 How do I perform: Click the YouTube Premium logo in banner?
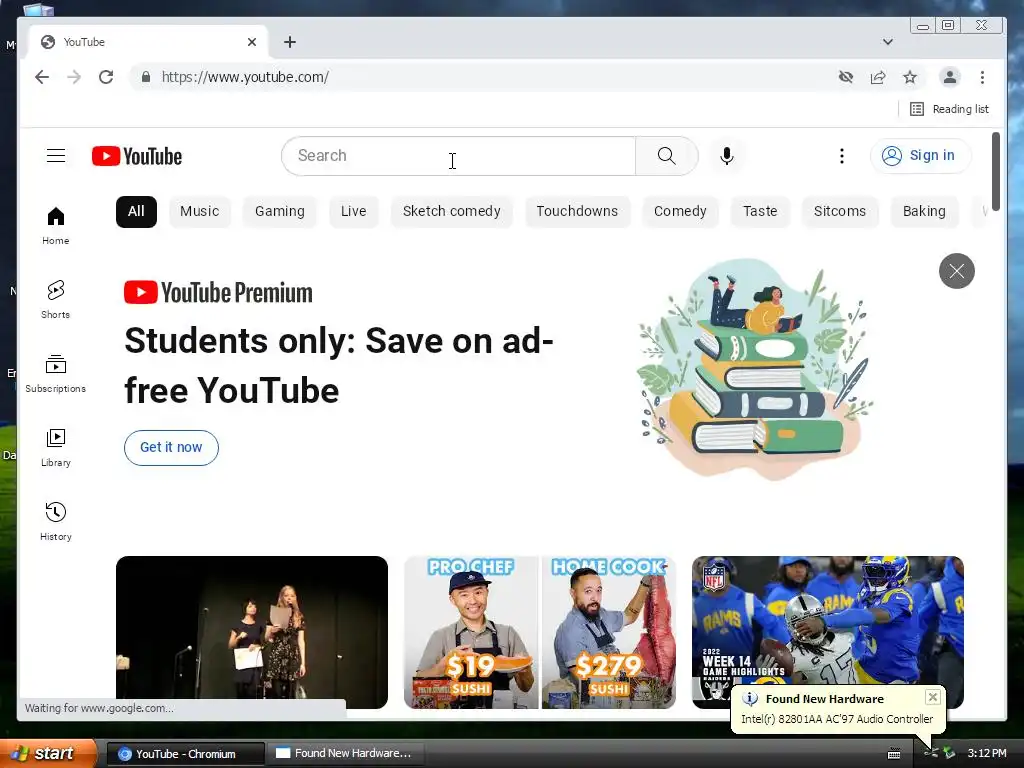[218, 293]
